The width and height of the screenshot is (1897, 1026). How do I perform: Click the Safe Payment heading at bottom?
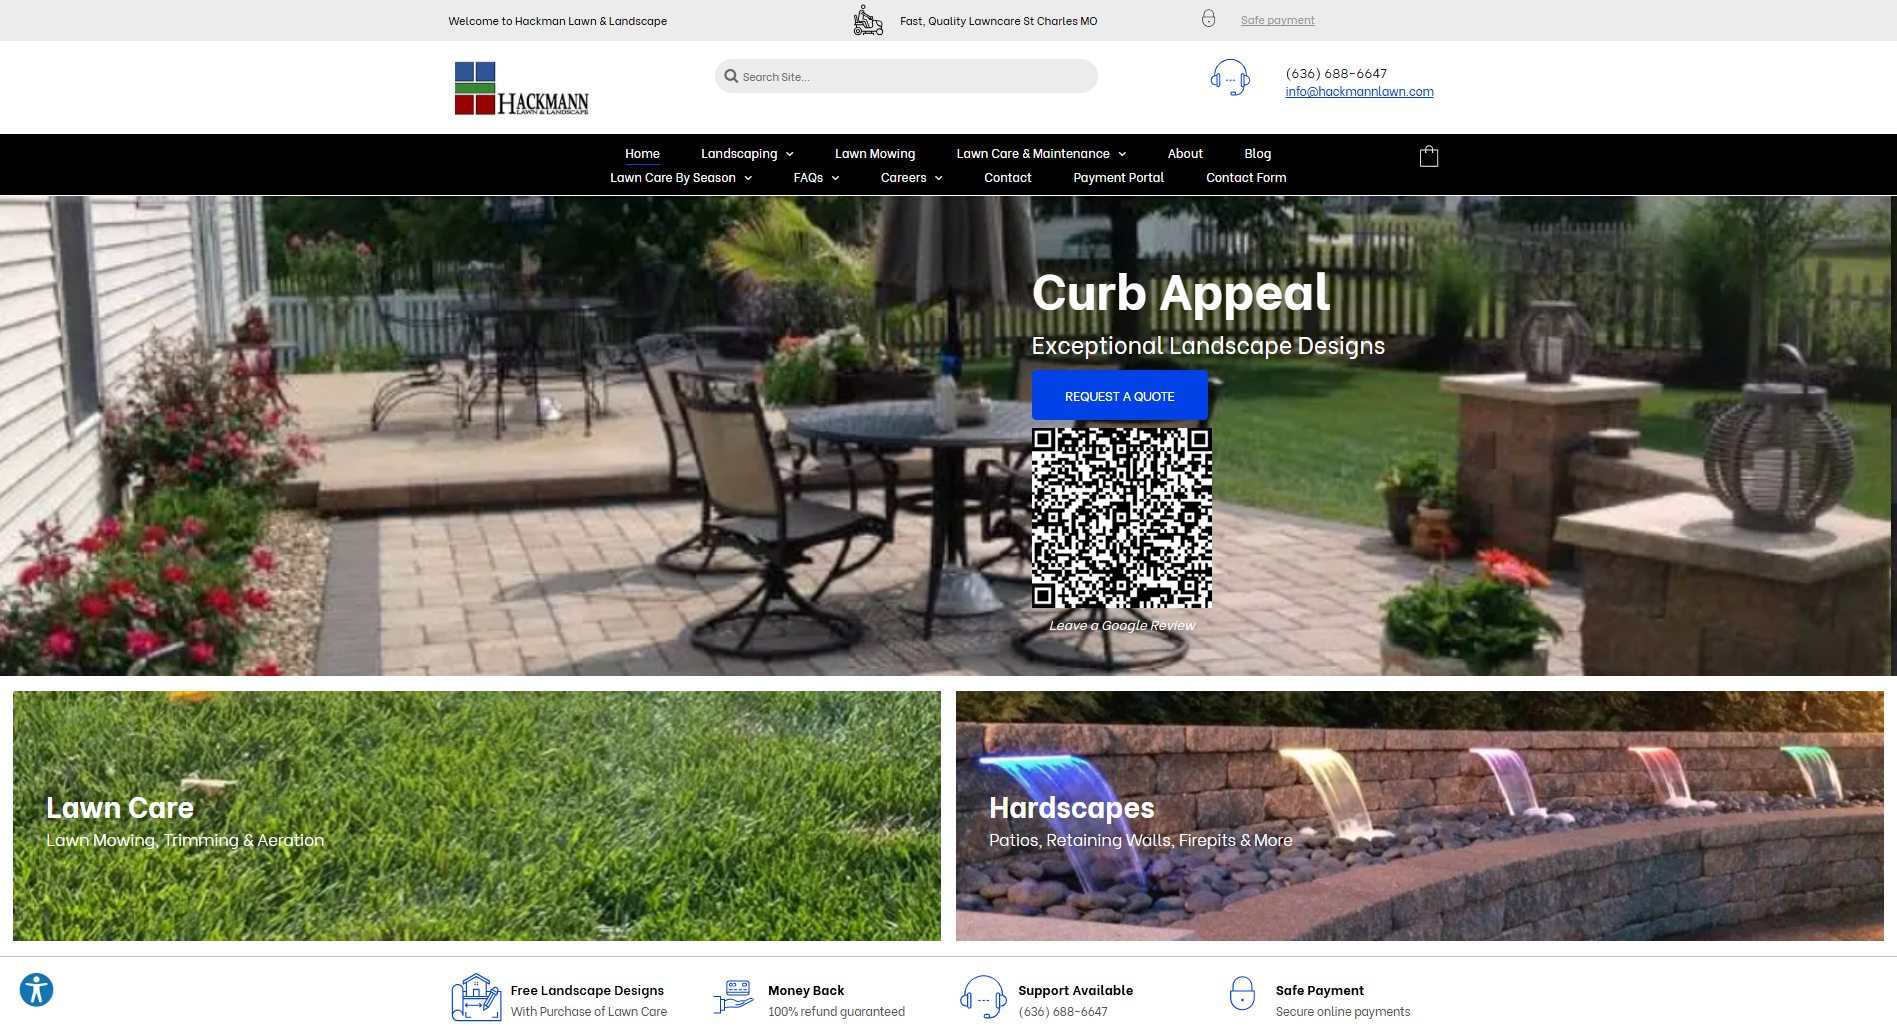point(1319,991)
